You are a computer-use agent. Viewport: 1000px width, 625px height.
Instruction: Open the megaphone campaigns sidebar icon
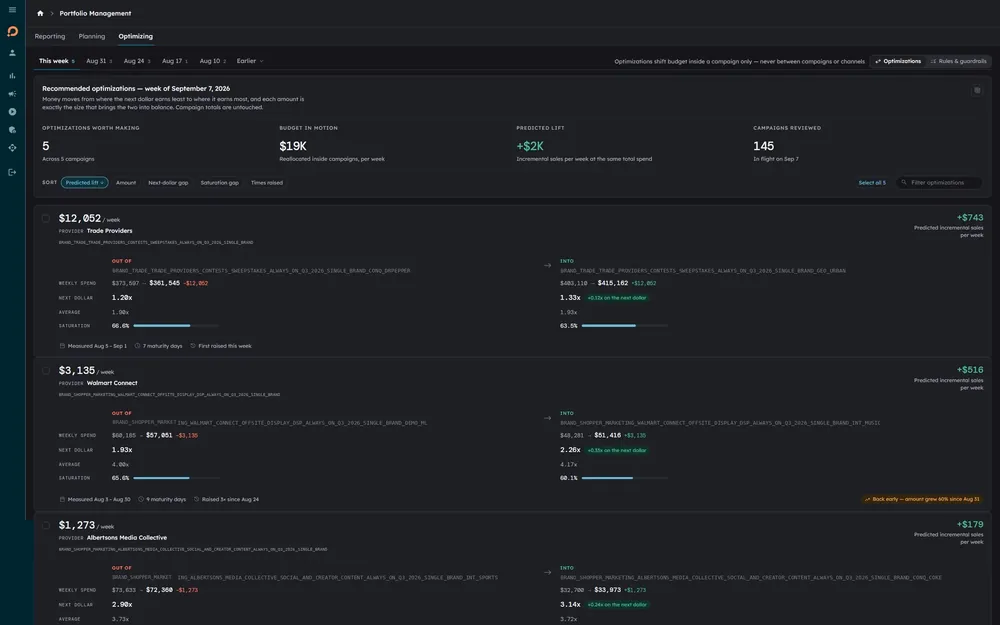(x=12, y=94)
